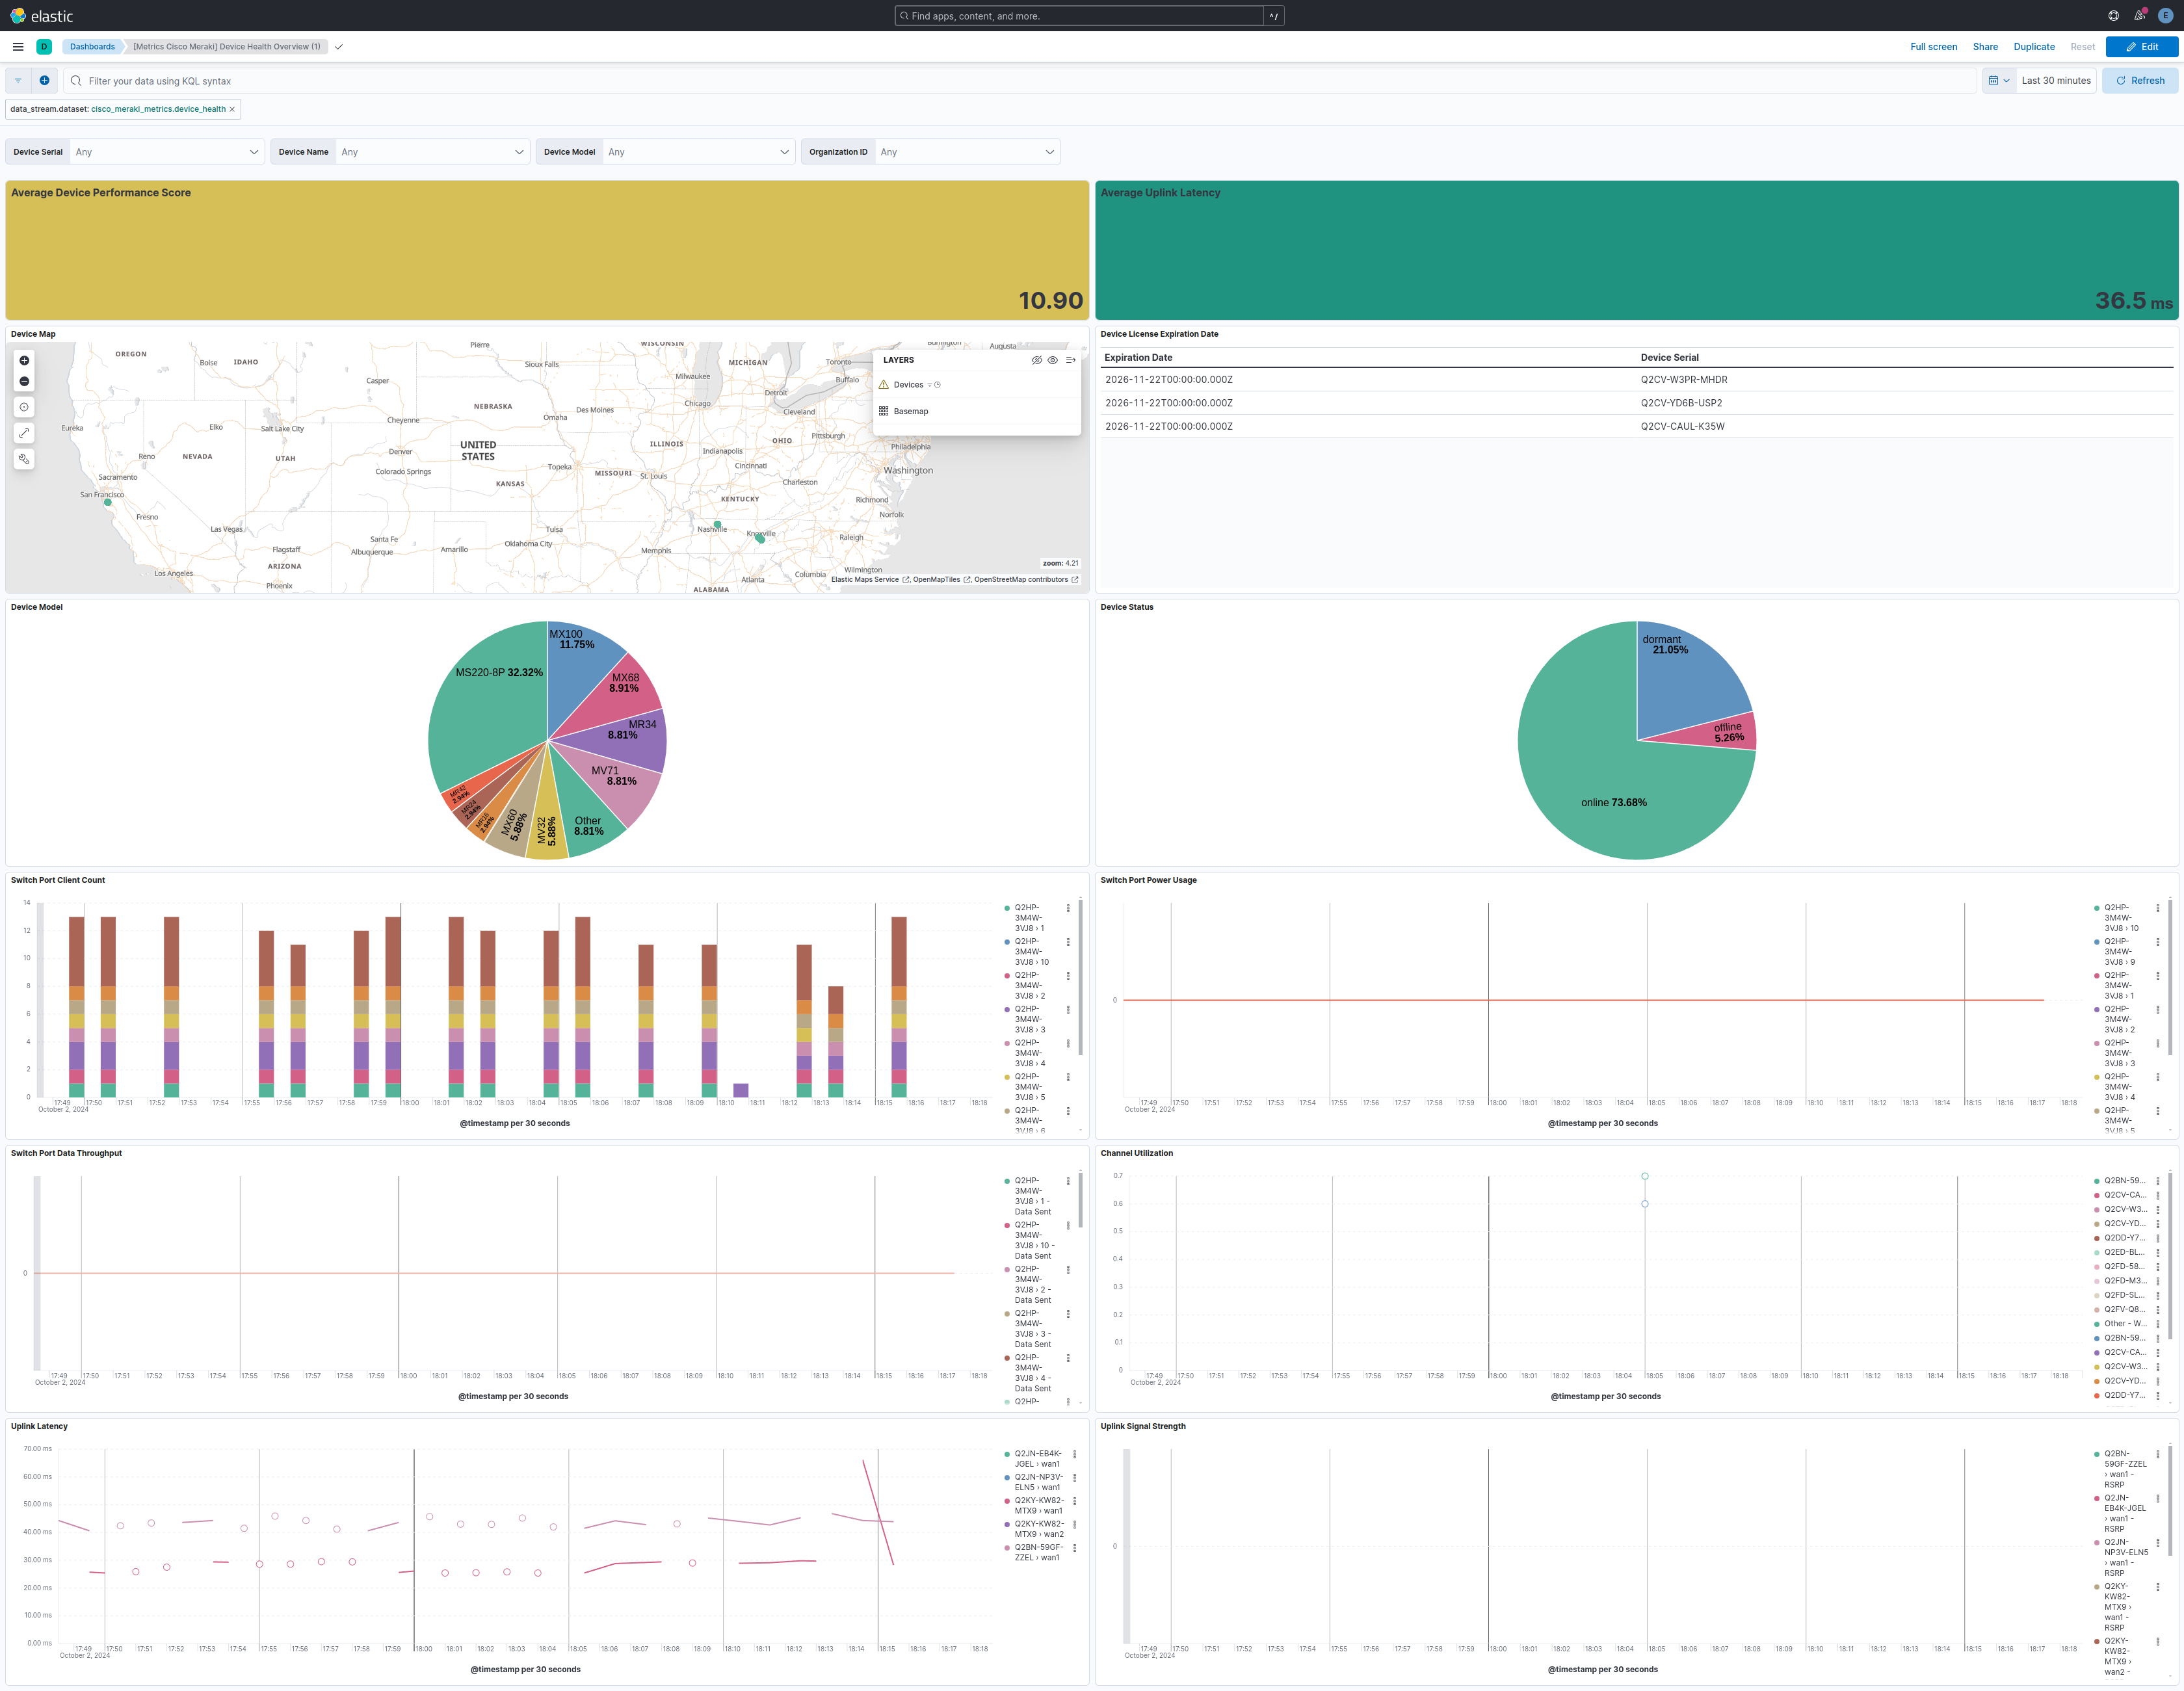Open the map tools wrench icon
Image resolution: width=2184 pixels, height=1691 pixels.
(24, 459)
